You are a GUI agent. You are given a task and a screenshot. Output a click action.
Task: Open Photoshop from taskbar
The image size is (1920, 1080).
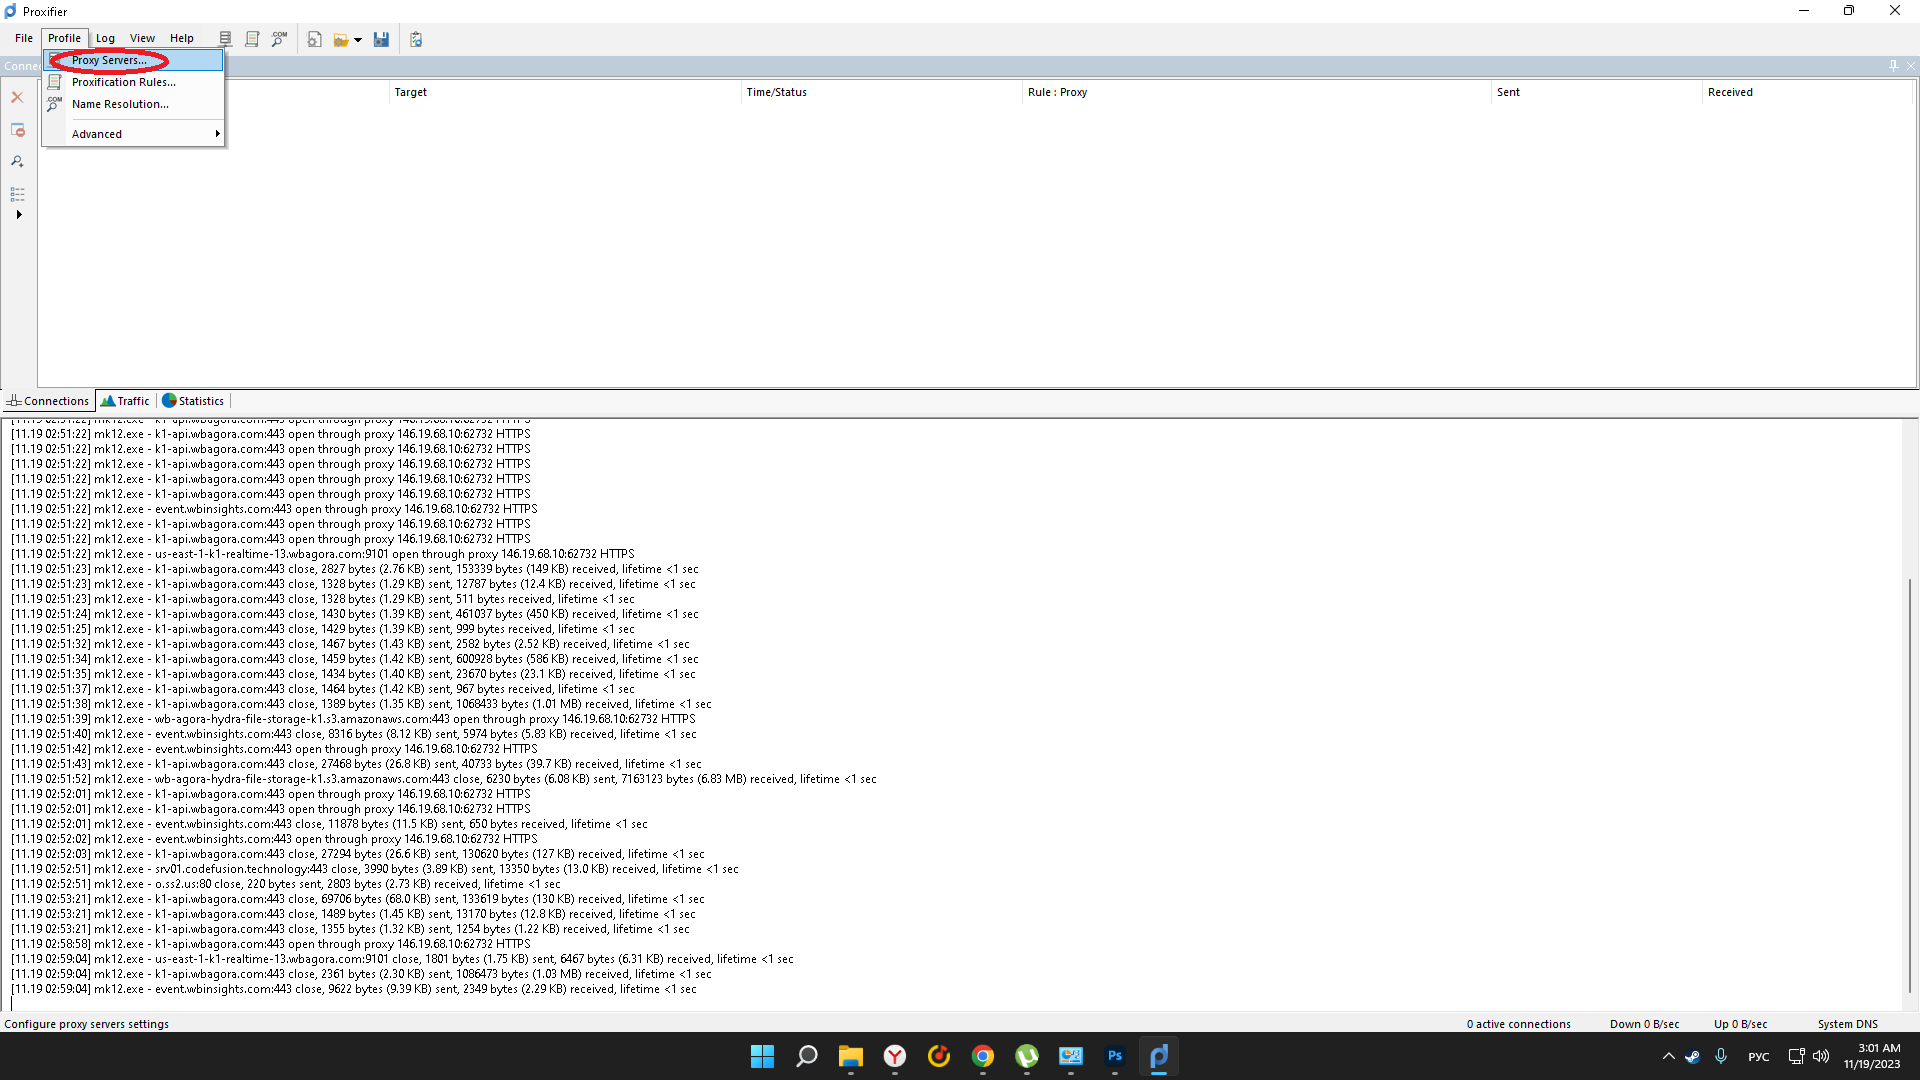pyautogui.click(x=1114, y=1056)
